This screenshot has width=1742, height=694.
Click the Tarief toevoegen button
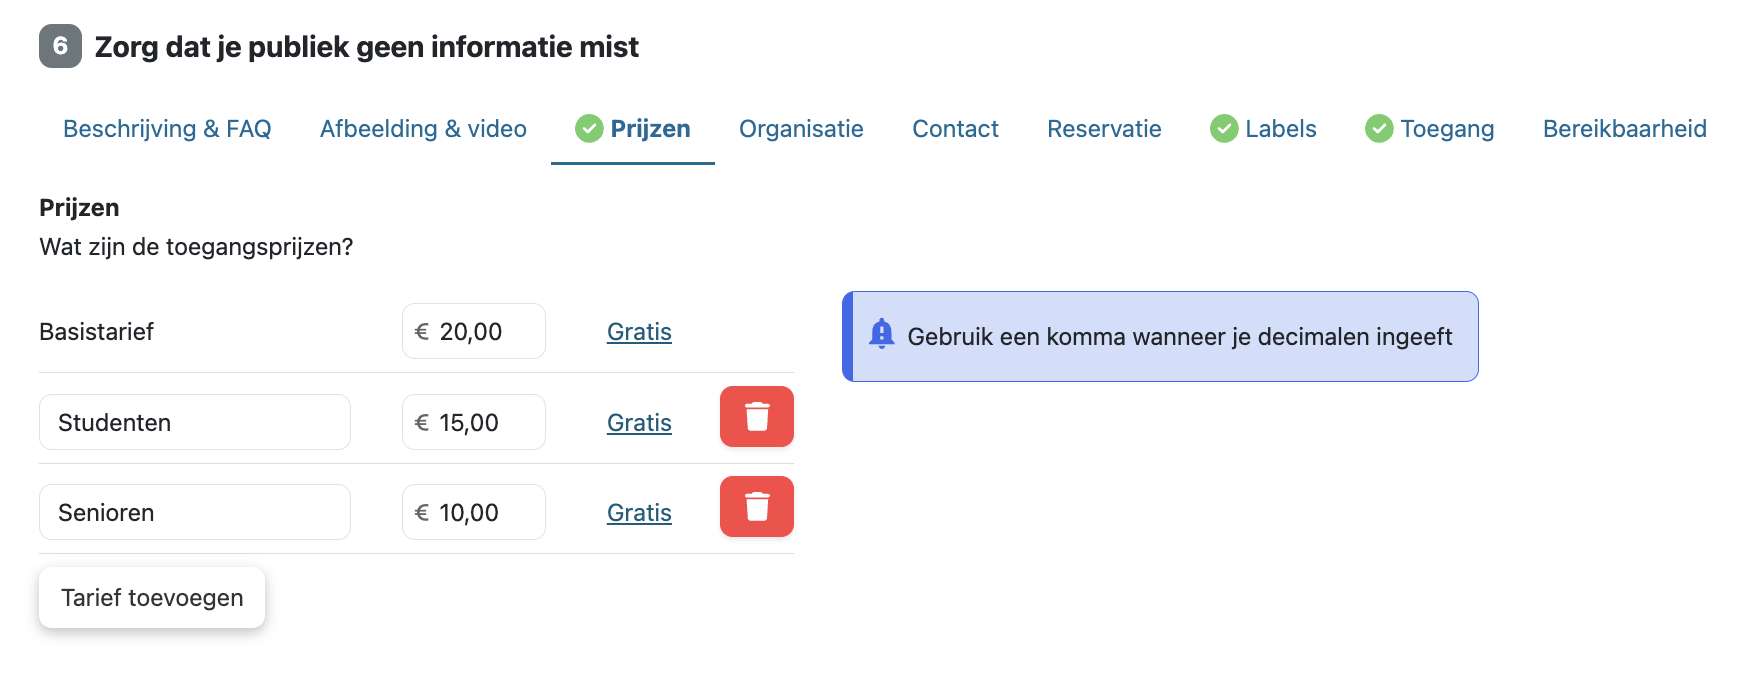152,598
